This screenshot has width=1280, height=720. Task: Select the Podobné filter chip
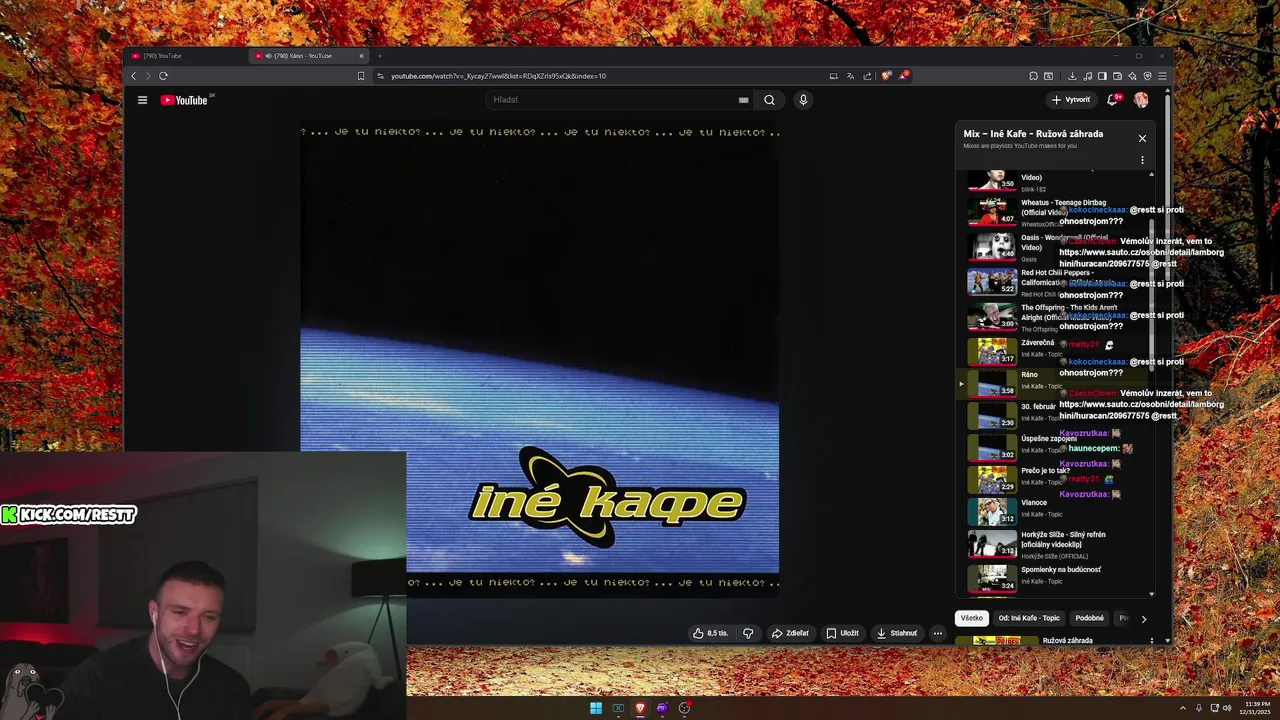[x=1089, y=618]
